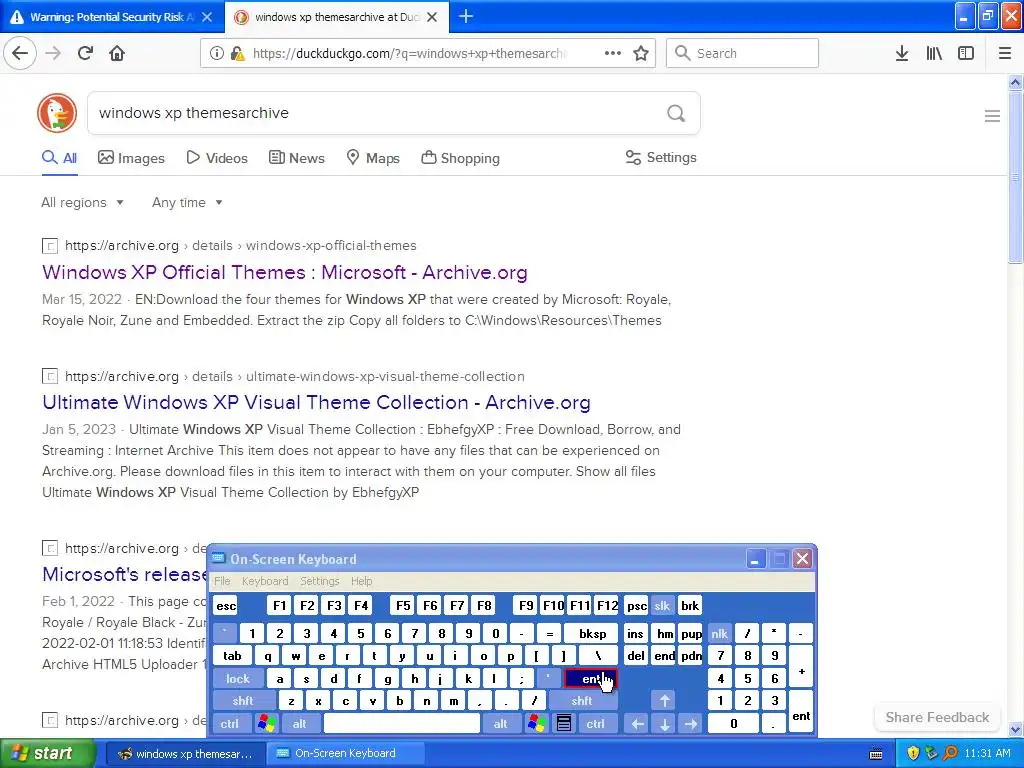
Task: Open a new tab with the plus button
Action: click(x=466, y=16)
